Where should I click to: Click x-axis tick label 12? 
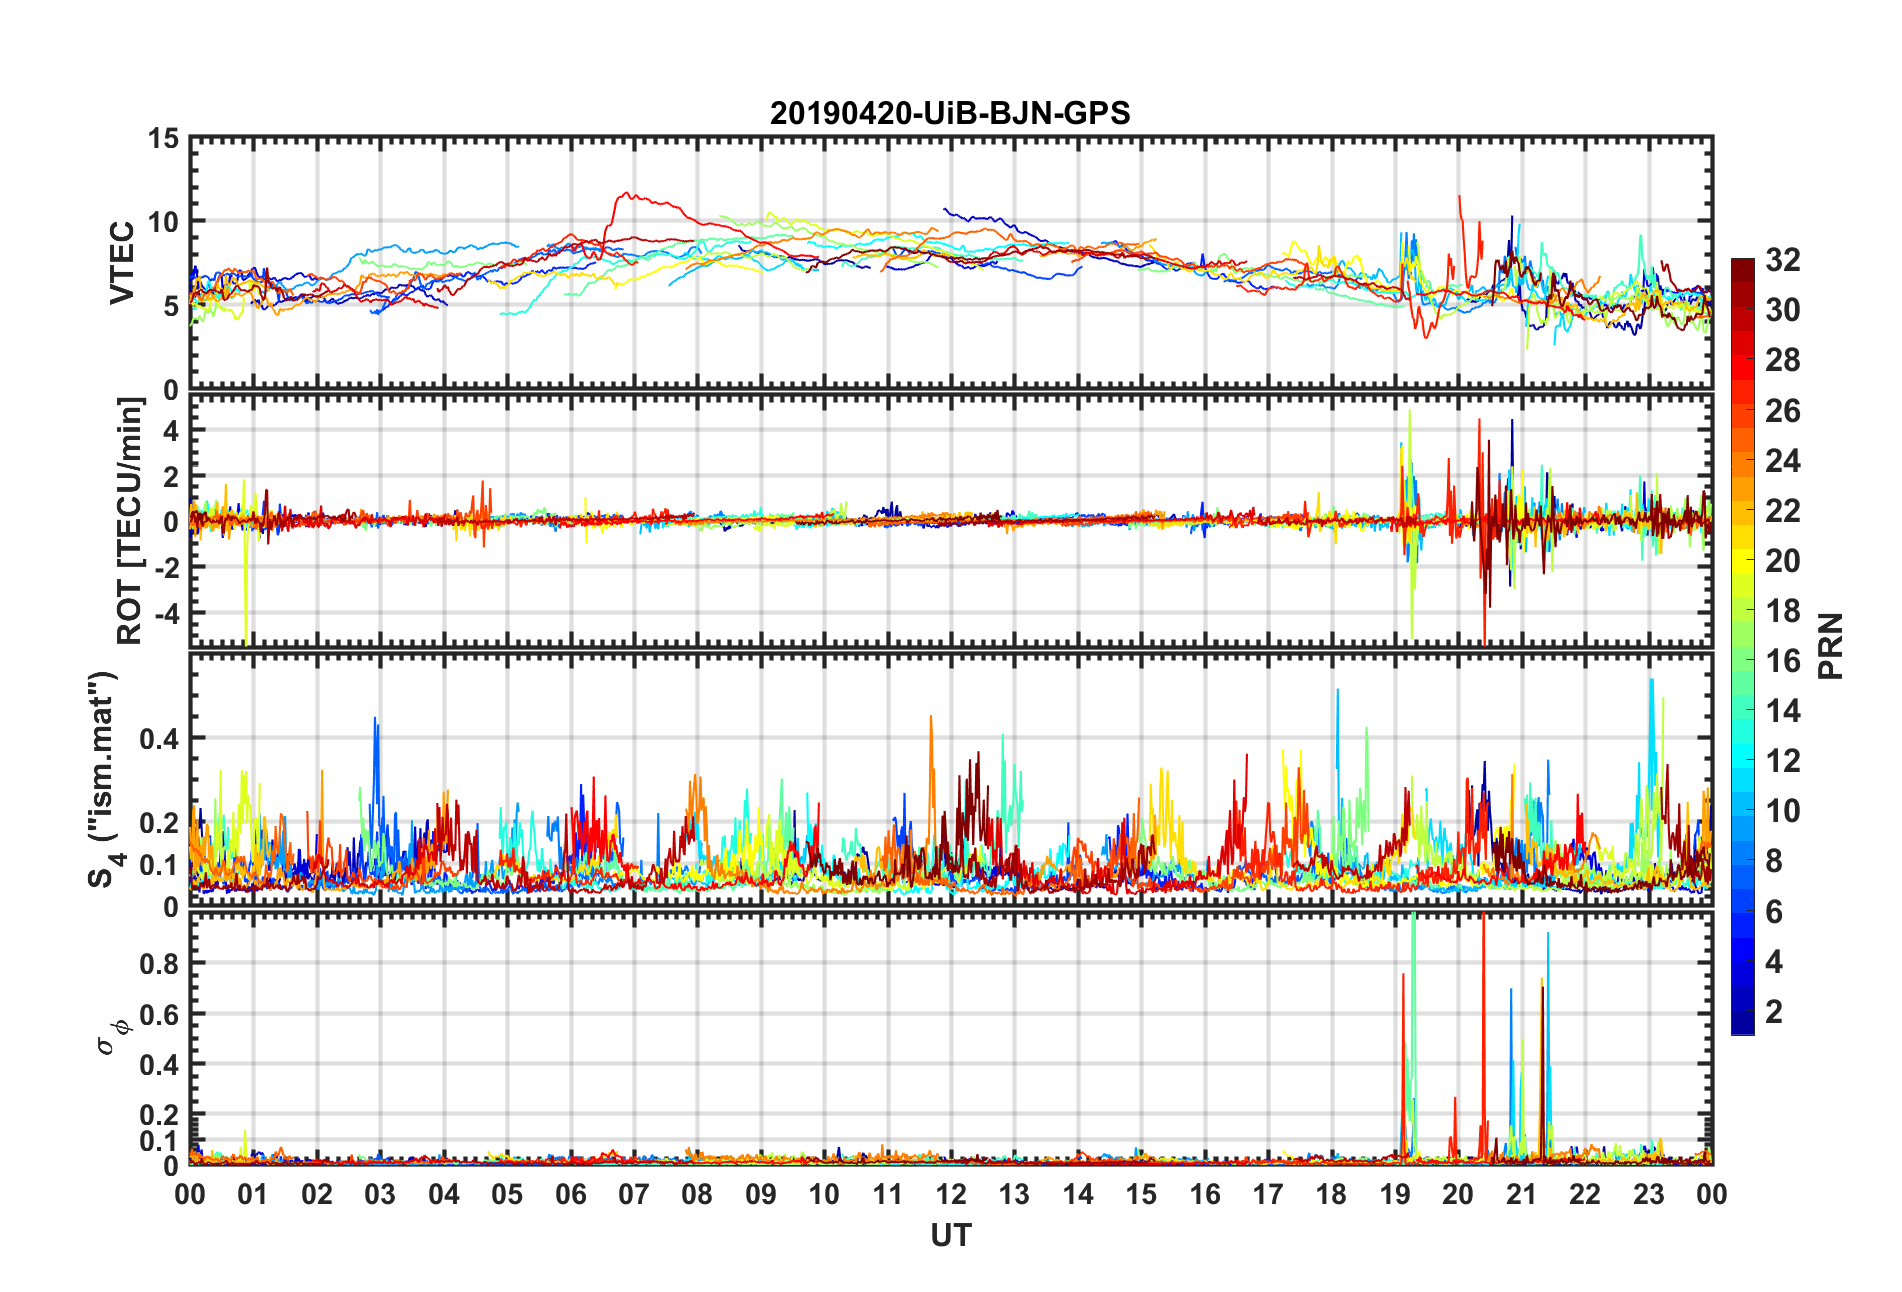click(x=951, y=1194)
